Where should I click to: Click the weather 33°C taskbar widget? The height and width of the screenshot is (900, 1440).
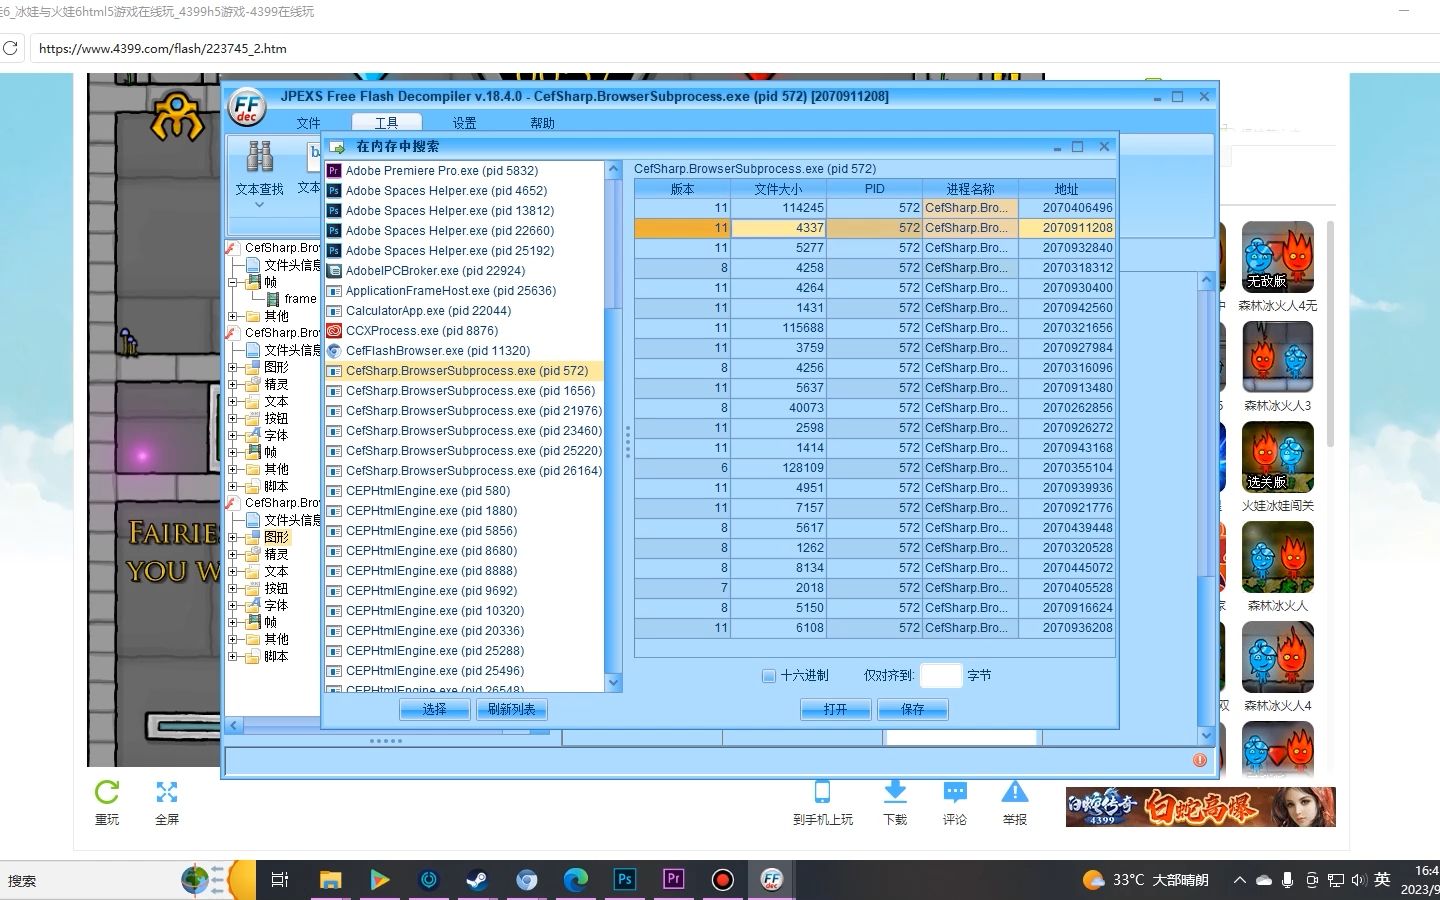coord(1146,880)
